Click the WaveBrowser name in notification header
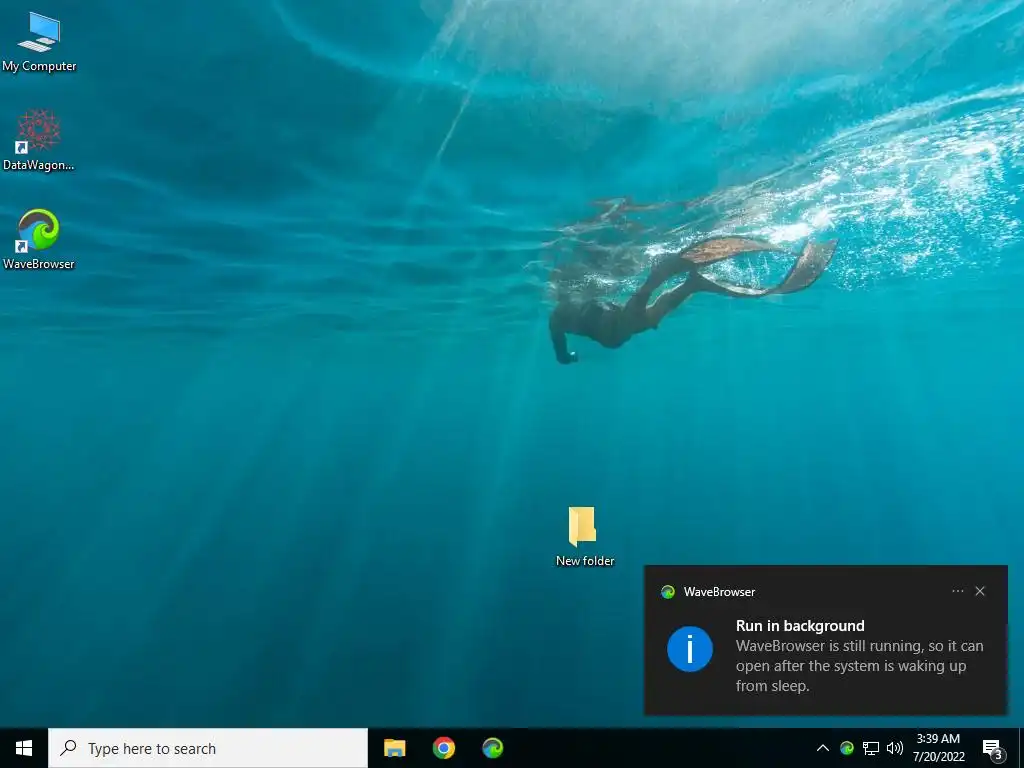 coord(719,592)
